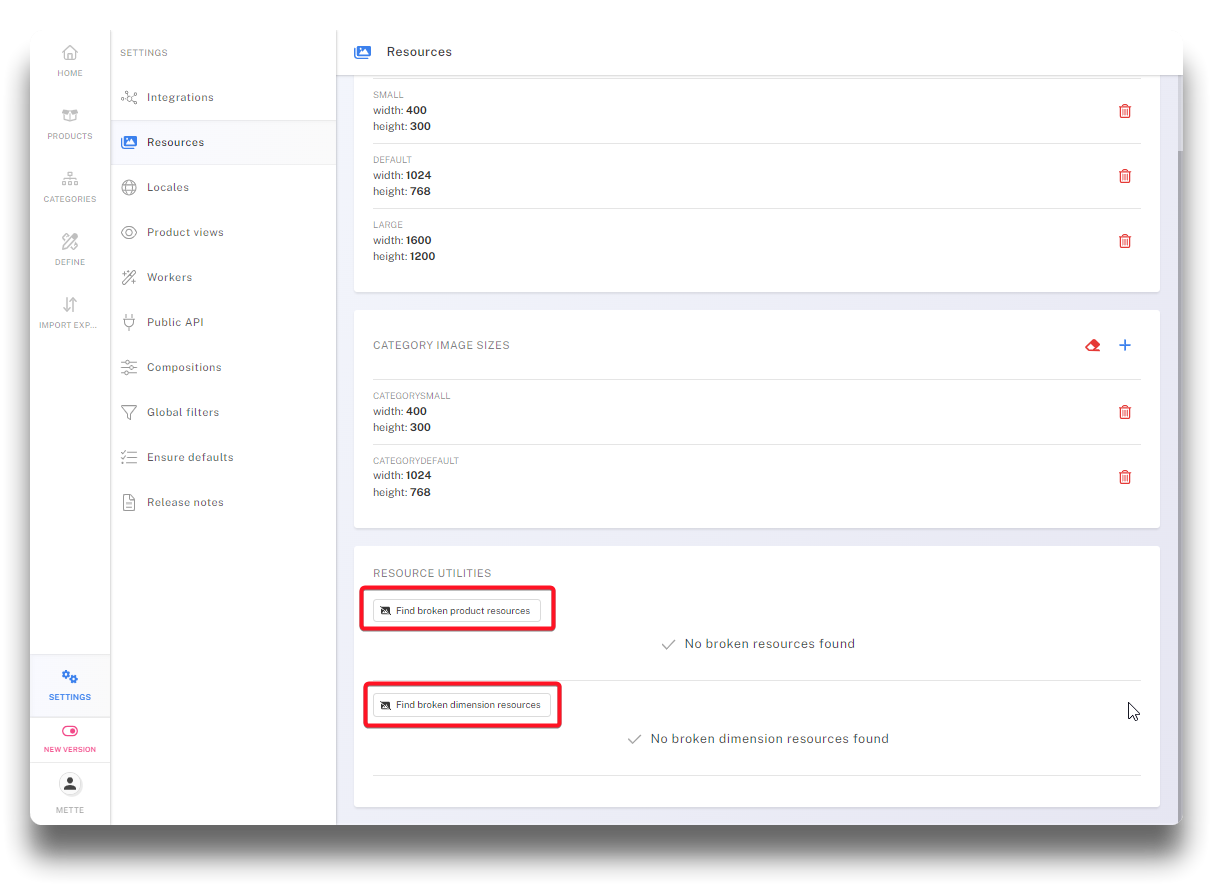
Task: Add a new category image size
Action: point(1124,345)
